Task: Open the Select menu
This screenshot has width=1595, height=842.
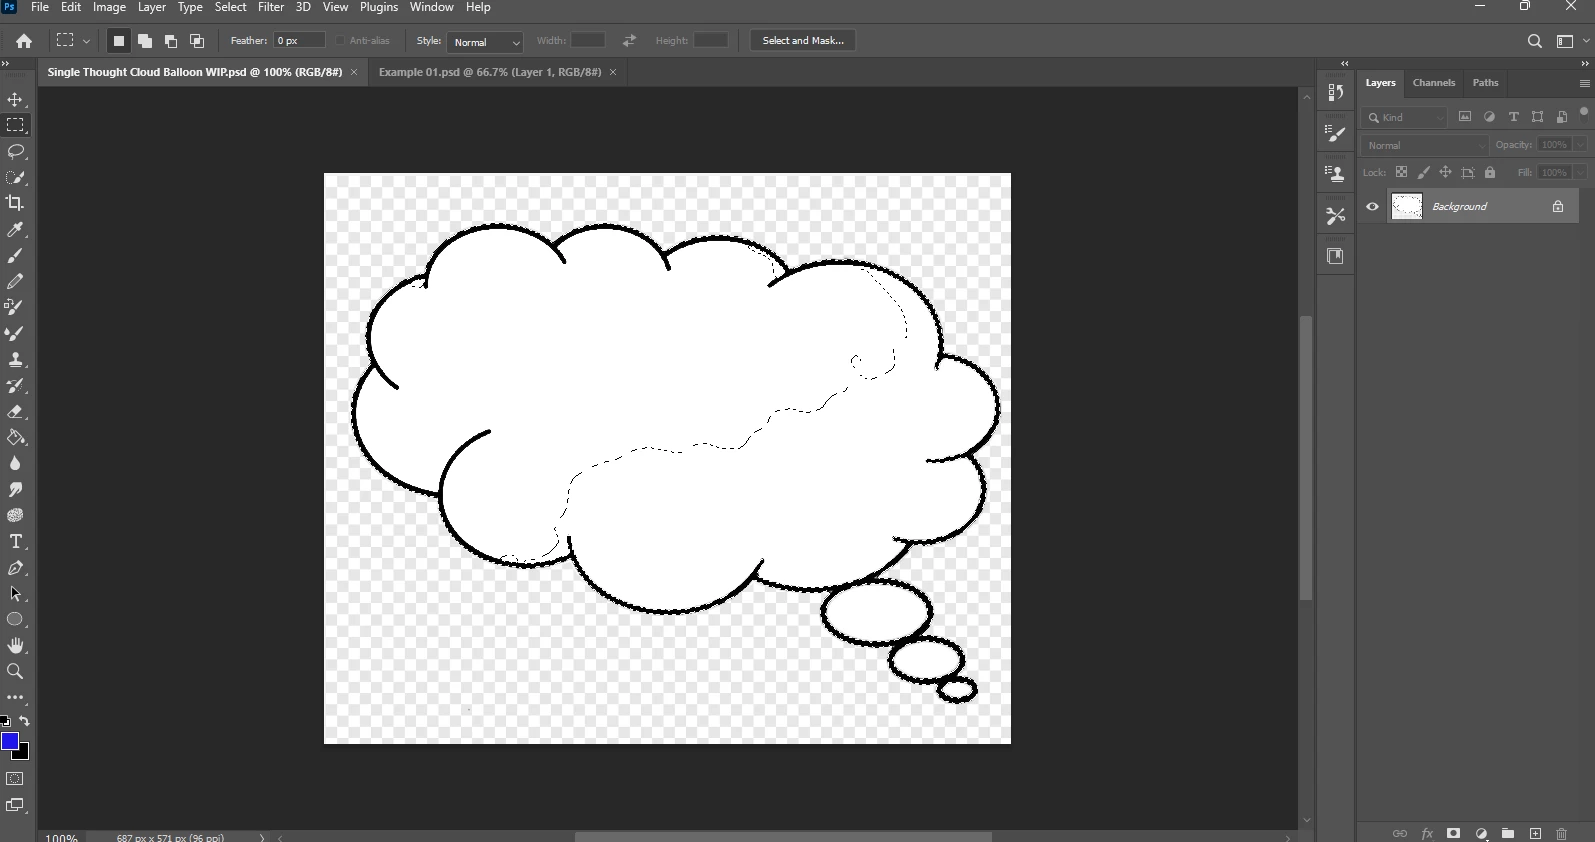Action: pyautogui.click(x=230, y=7)
